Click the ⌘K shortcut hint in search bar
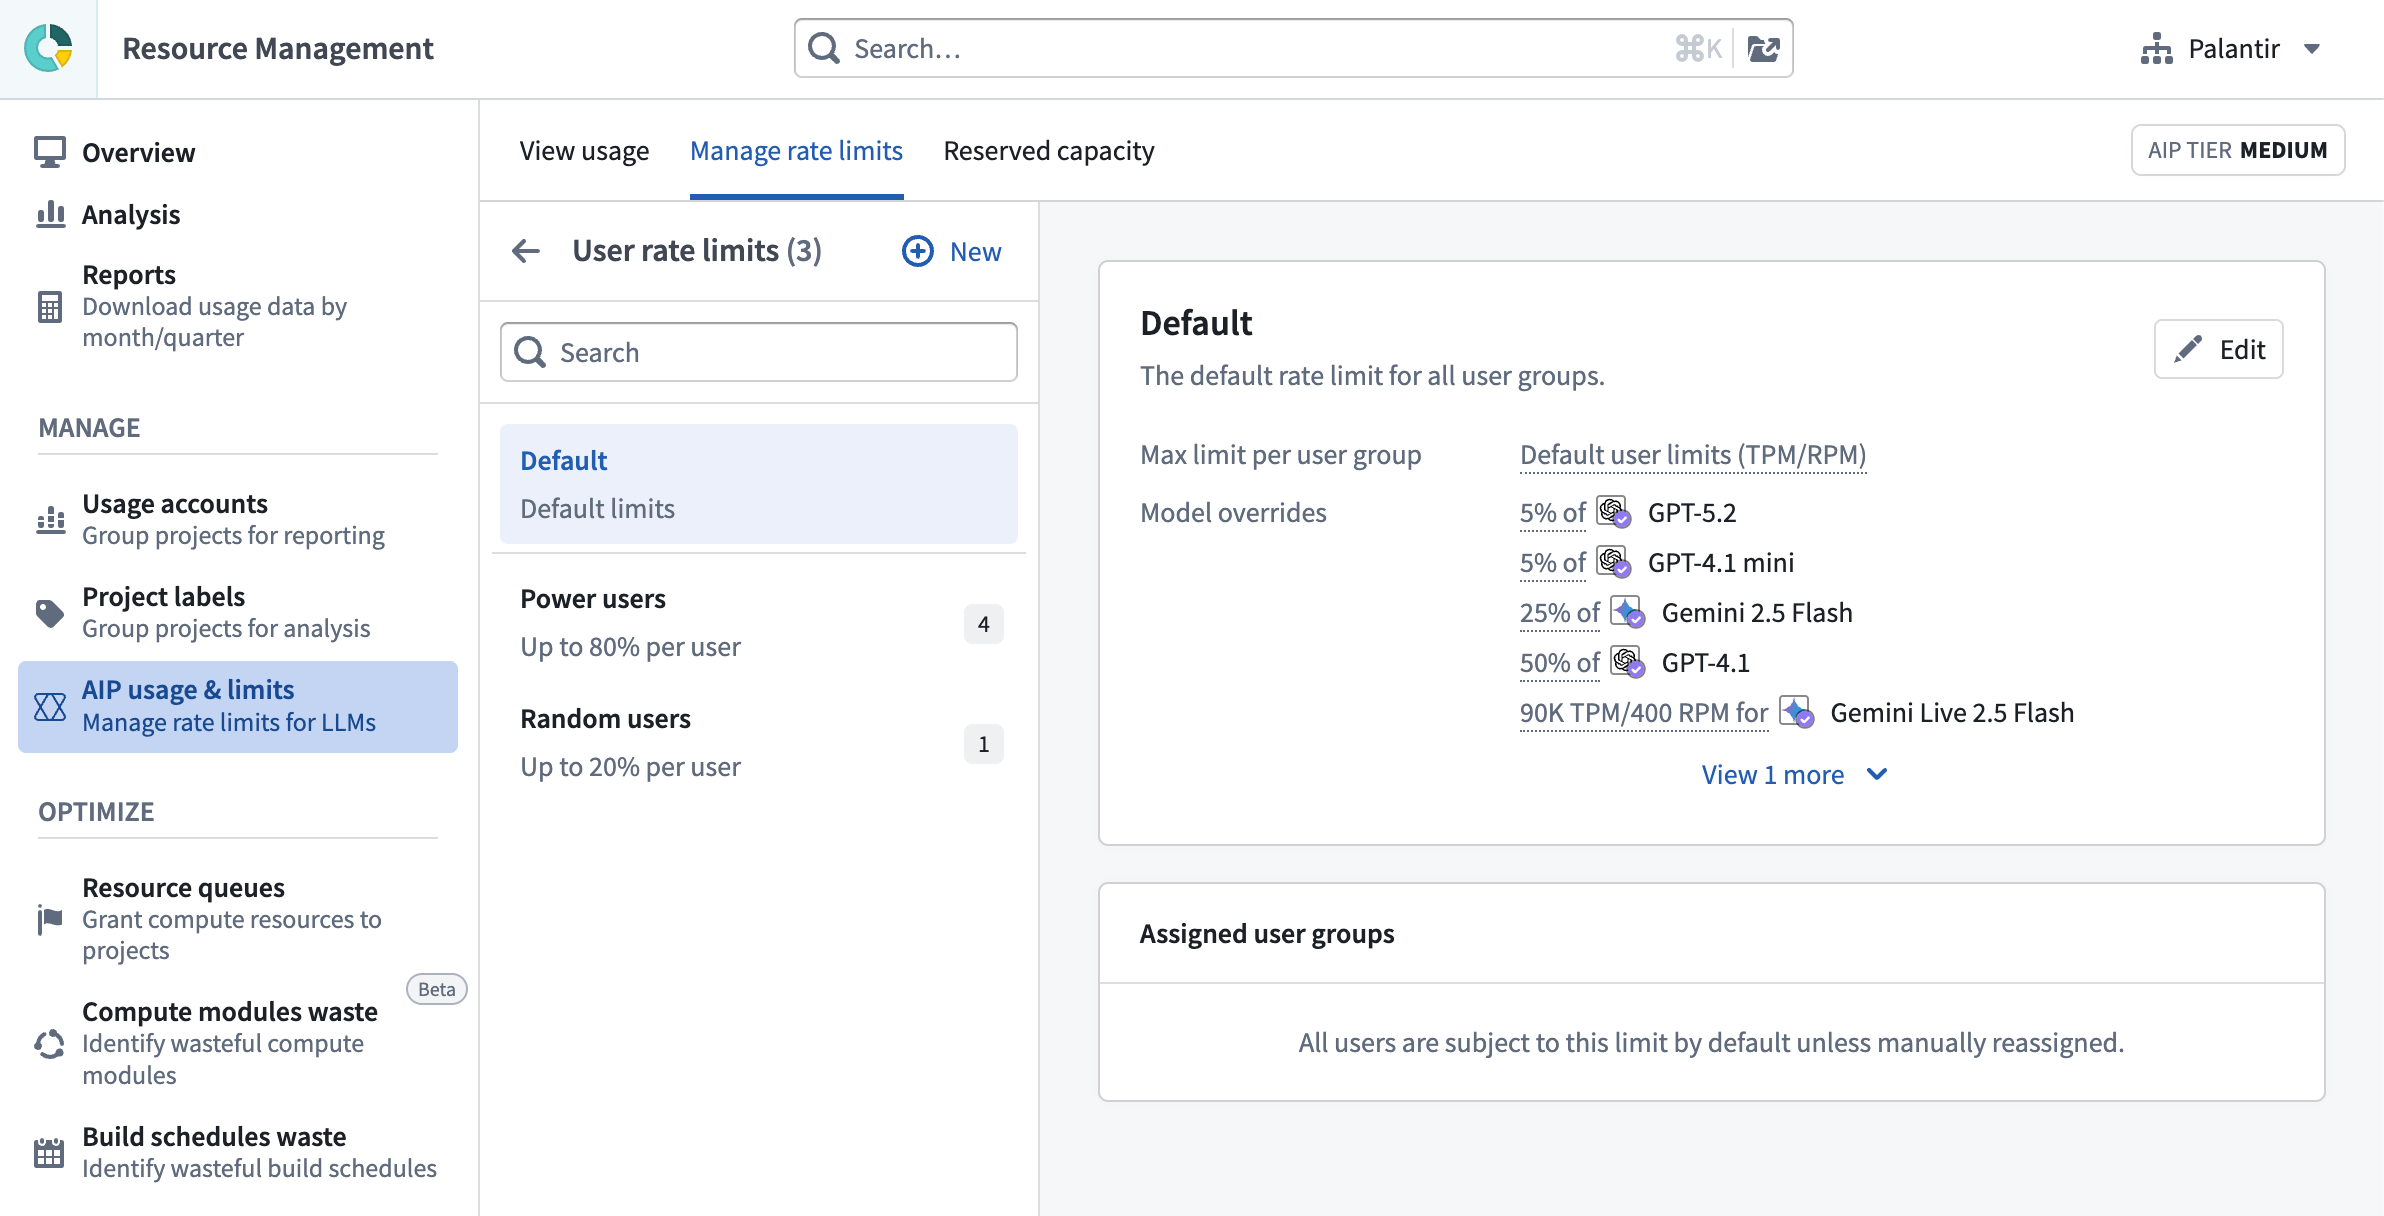Viewport: 2384px width, 1216px height. (1698, 48)
